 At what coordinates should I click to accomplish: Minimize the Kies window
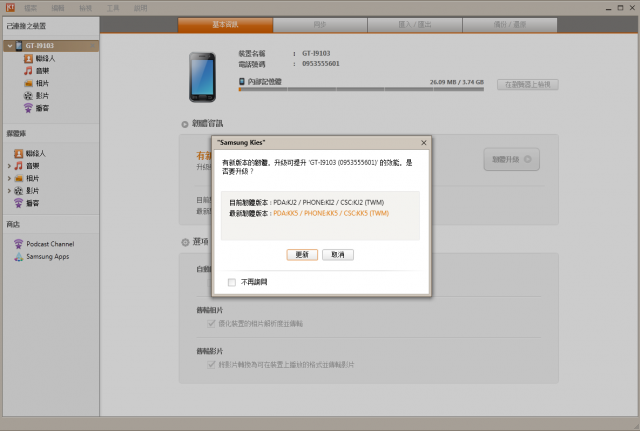(x=609, y=8)
